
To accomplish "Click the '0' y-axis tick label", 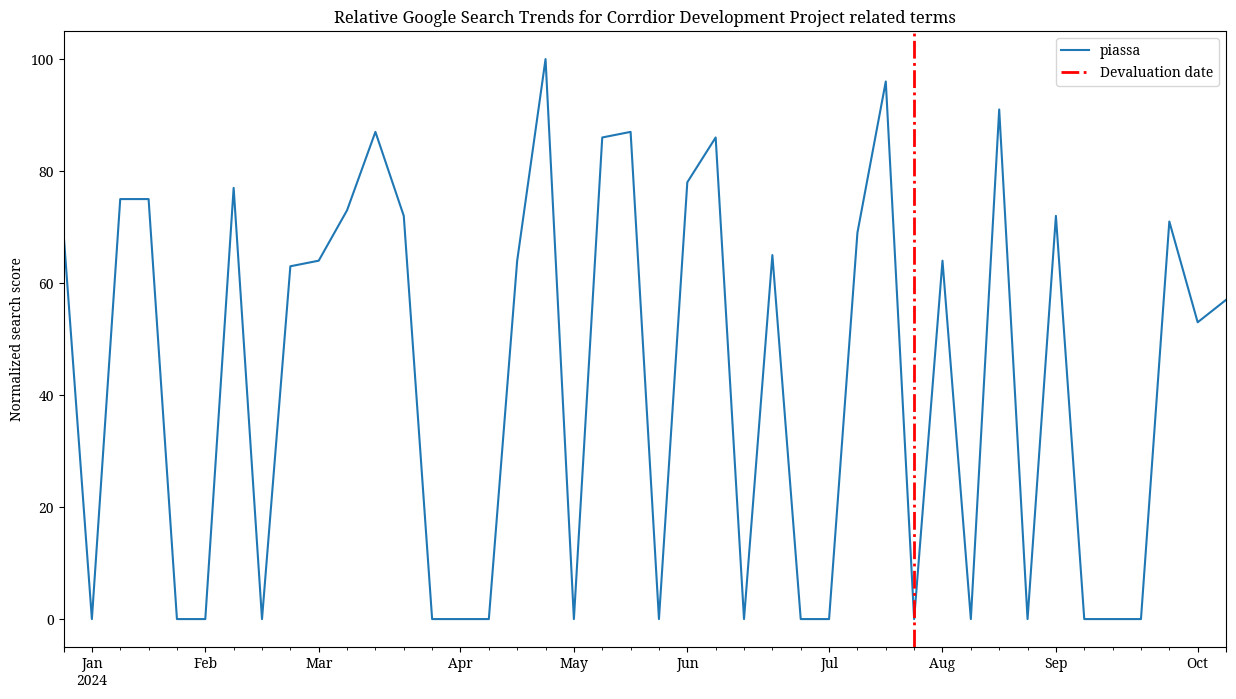I will click(48, 620).
